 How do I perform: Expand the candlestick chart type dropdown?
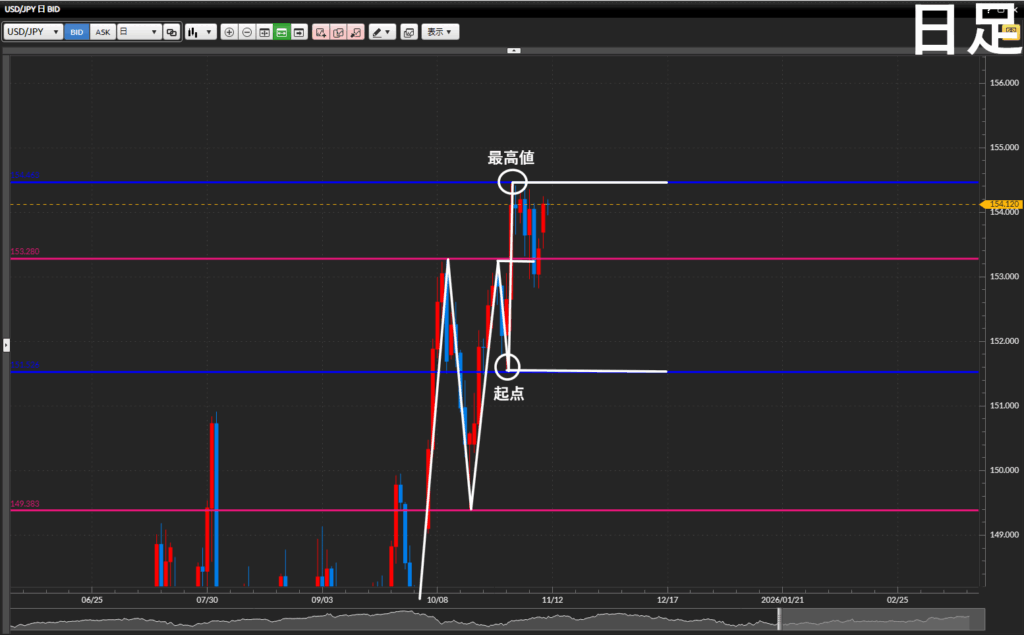click(200, 32)
